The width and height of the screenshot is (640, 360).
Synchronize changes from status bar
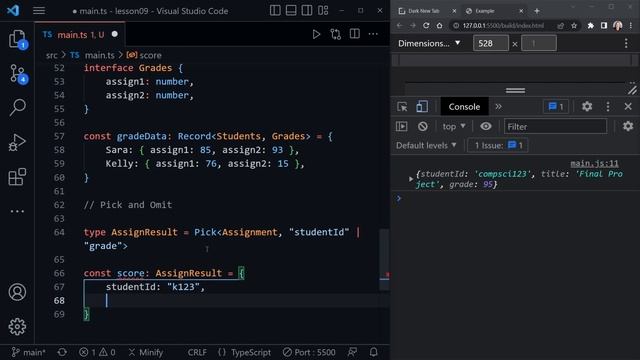(x=62, y=352)
